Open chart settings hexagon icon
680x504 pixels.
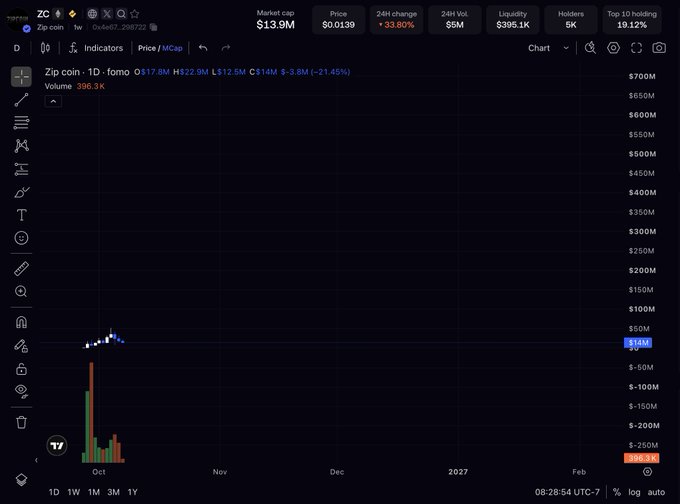pos(613,48)
